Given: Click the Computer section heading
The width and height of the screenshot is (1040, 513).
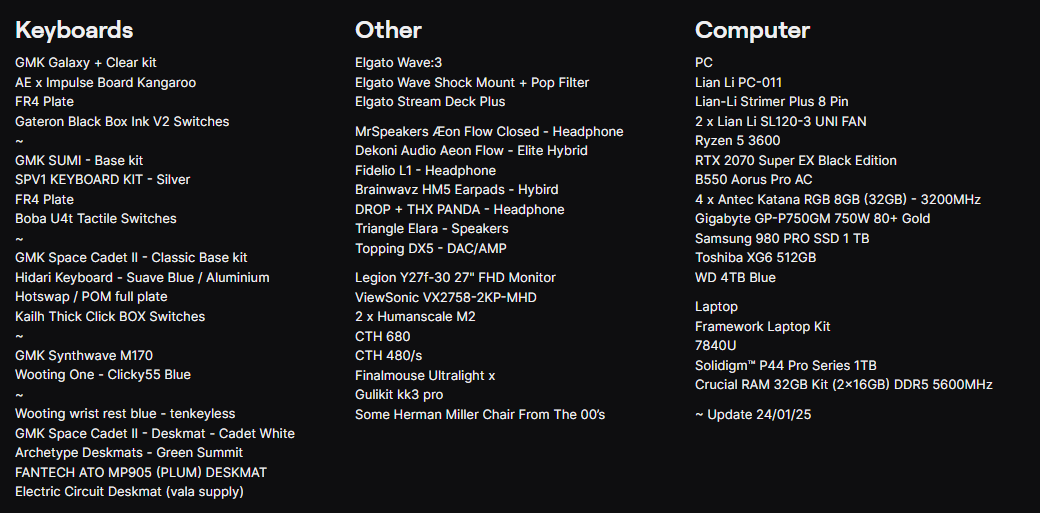Looking at the screenshot, I should click(752, 30).
